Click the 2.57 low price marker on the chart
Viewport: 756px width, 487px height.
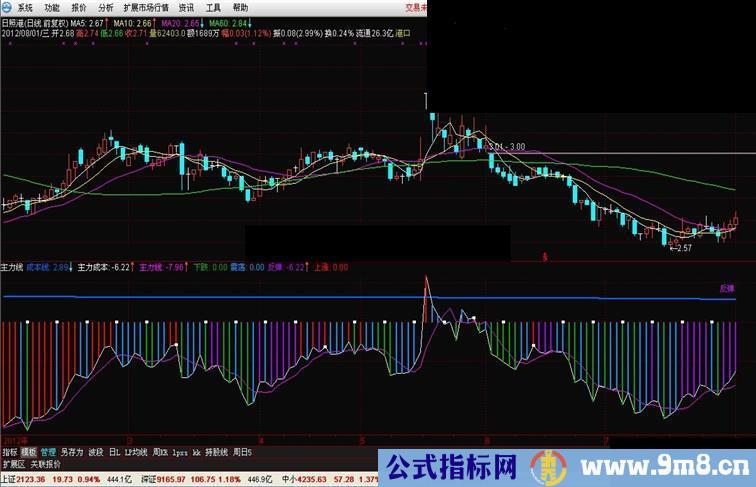680,248
